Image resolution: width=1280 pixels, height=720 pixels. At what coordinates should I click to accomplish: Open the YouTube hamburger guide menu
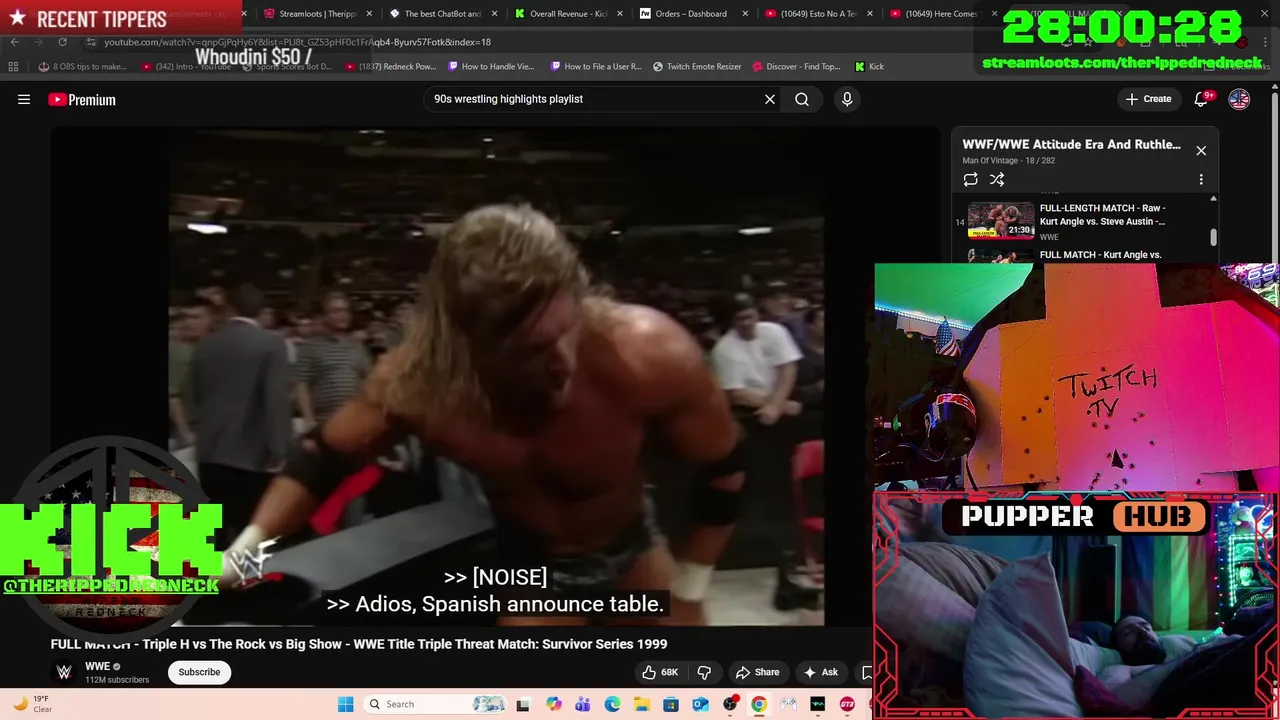coord(24,99)
